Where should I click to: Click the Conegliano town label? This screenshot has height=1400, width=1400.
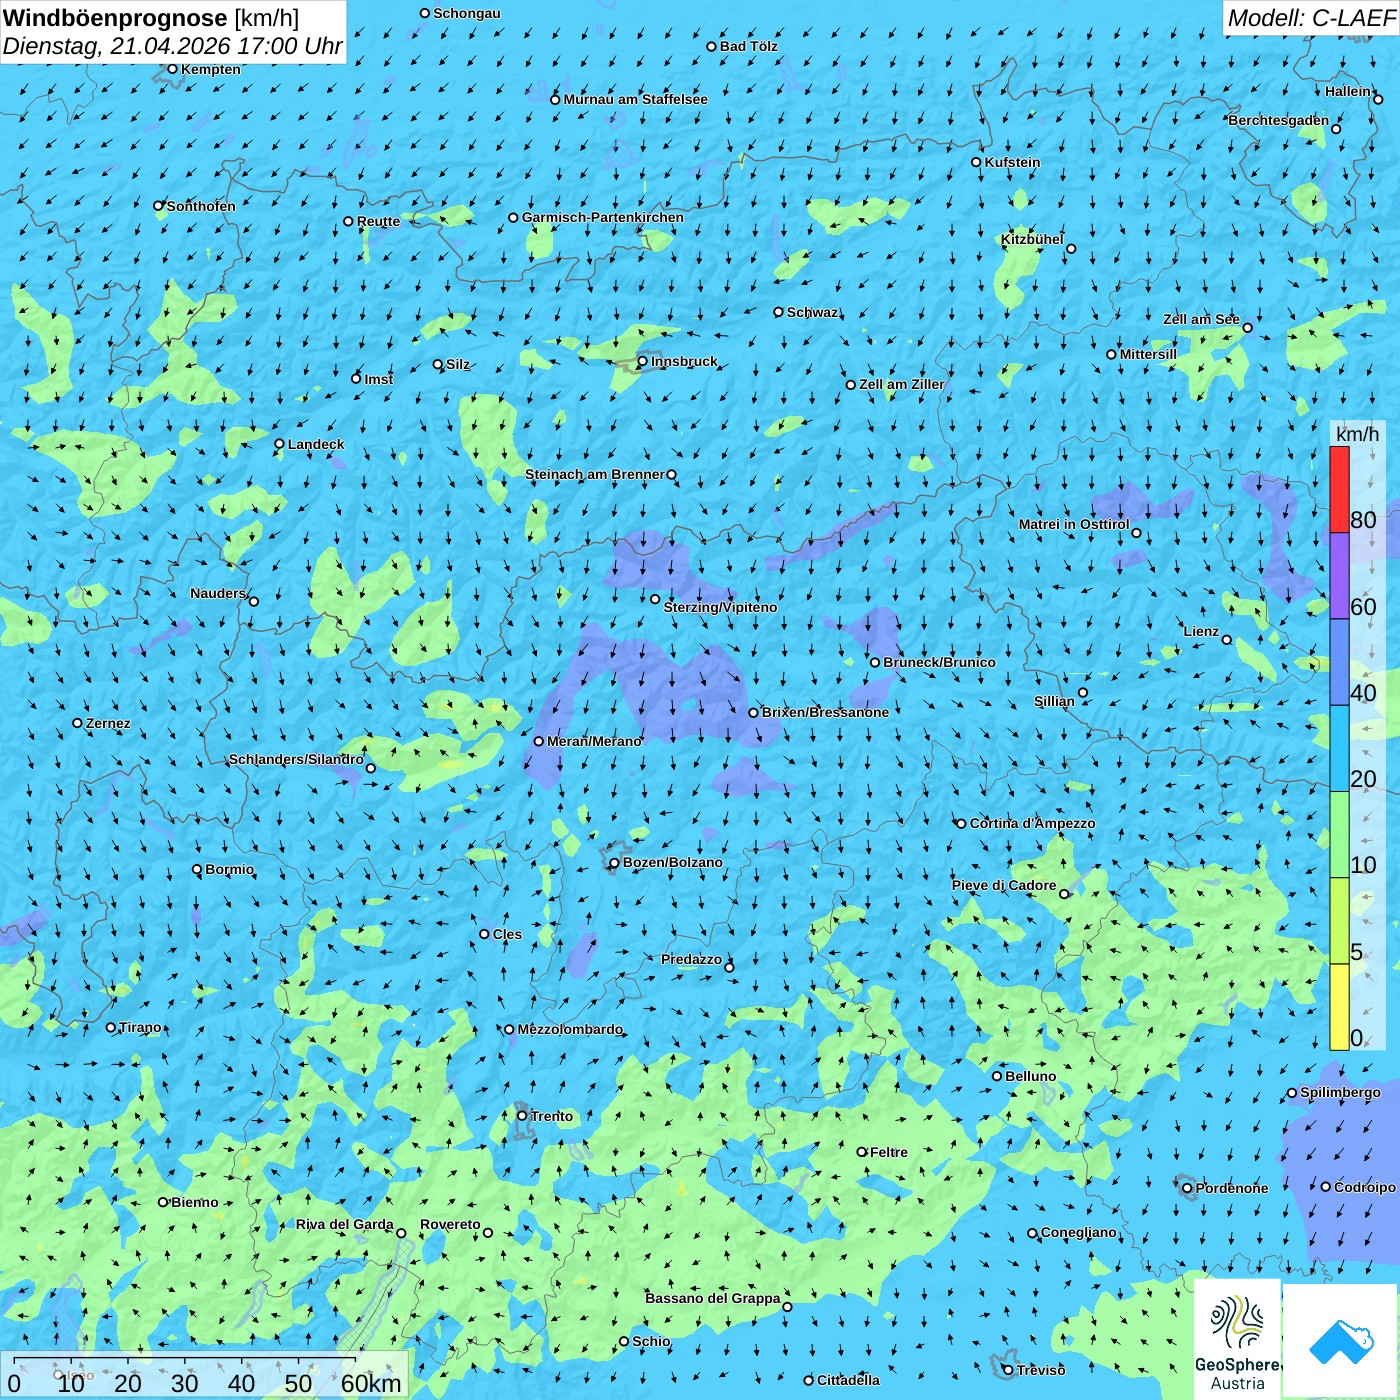(x=1079, y=1232)
